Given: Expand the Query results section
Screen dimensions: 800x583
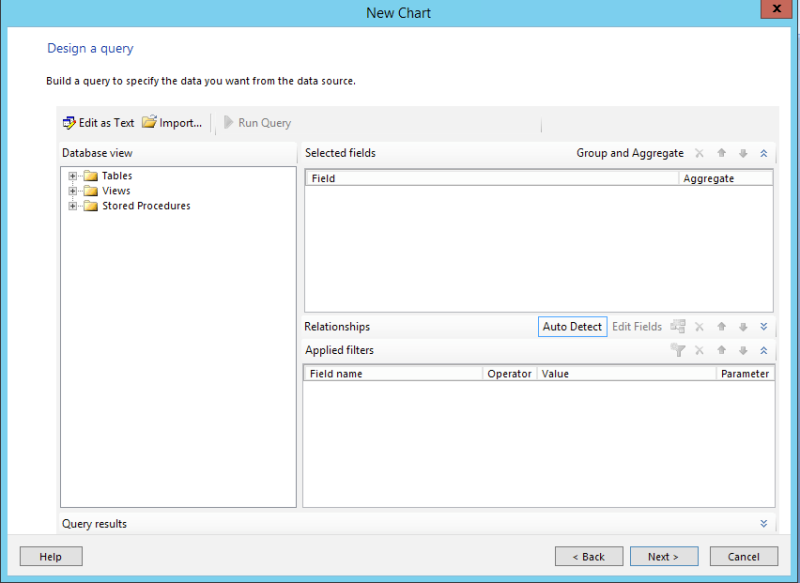Looking at the screenshot, I should tap(762, 523).
